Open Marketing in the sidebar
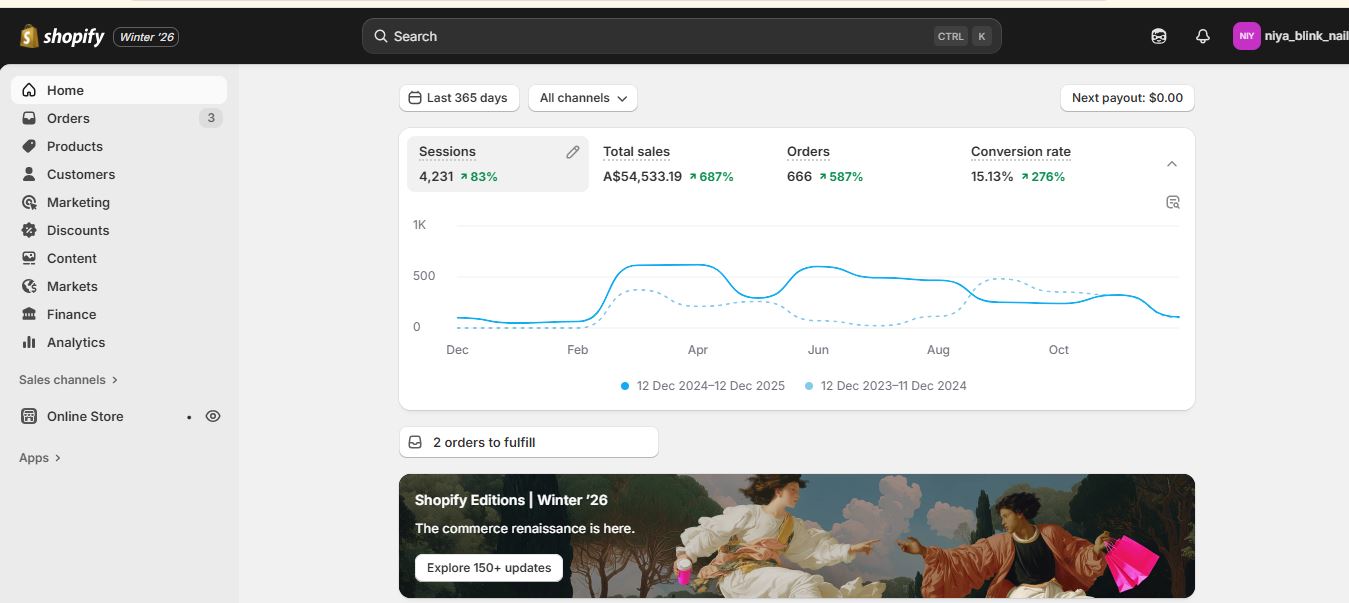The image size is (1349, 603). click(119, 202)
